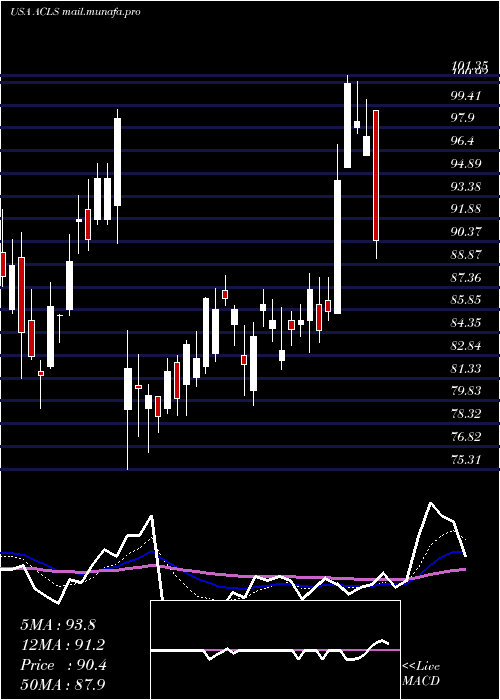
Task: Select the 79.83 price axis label
Action: click(466, 391)
